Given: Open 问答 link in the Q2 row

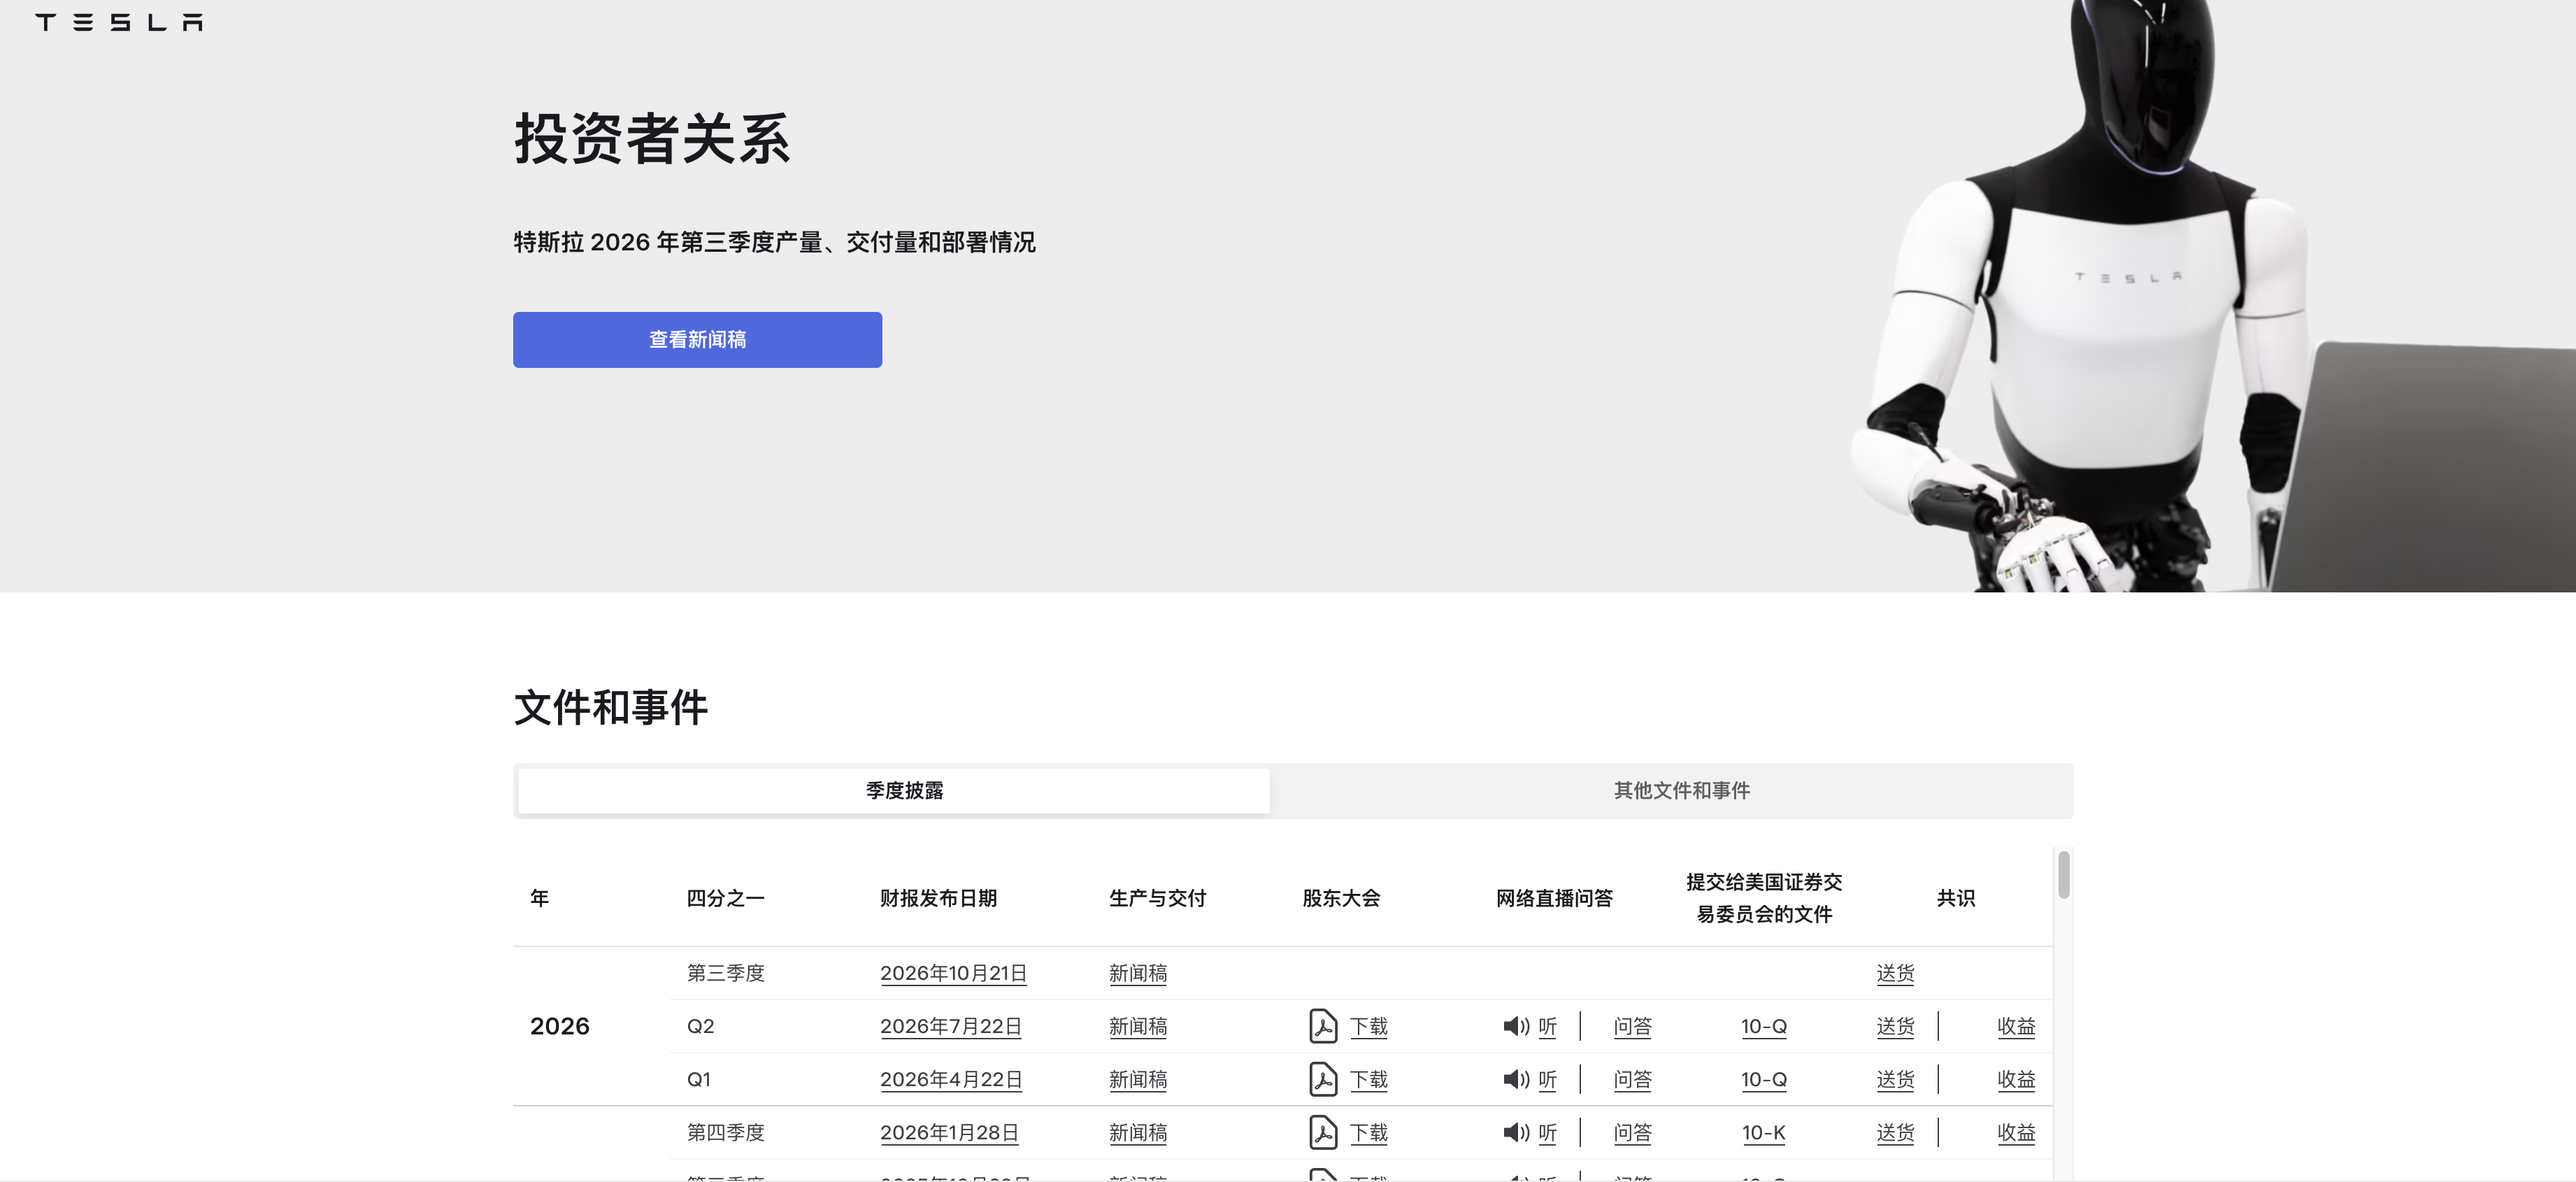Looking at the screenshot, I should (1632, 1026).
